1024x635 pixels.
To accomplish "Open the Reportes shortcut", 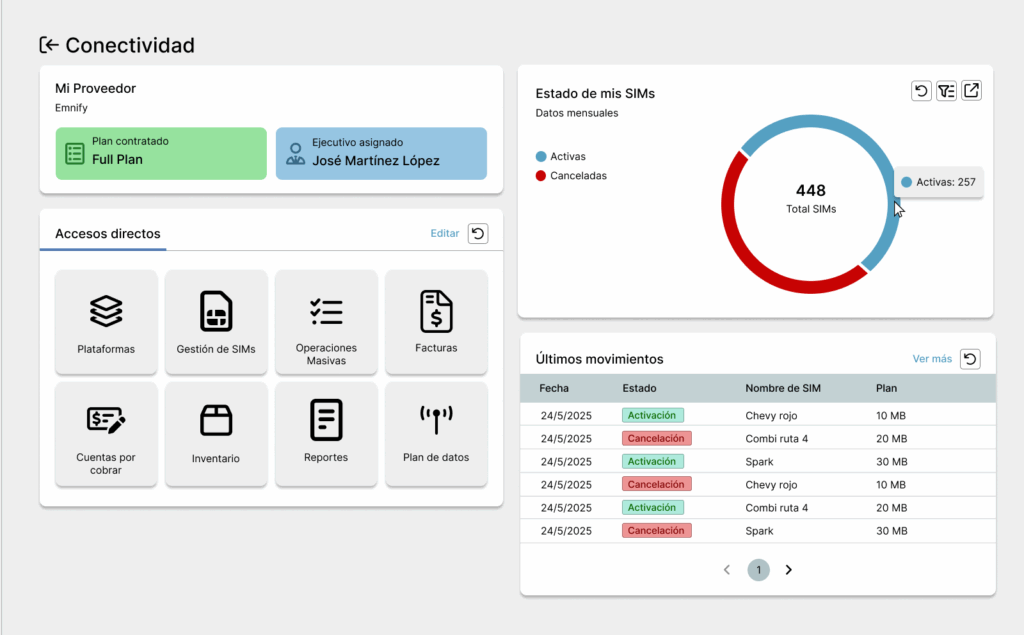I will pyautogui.click(x=326, y=433).
